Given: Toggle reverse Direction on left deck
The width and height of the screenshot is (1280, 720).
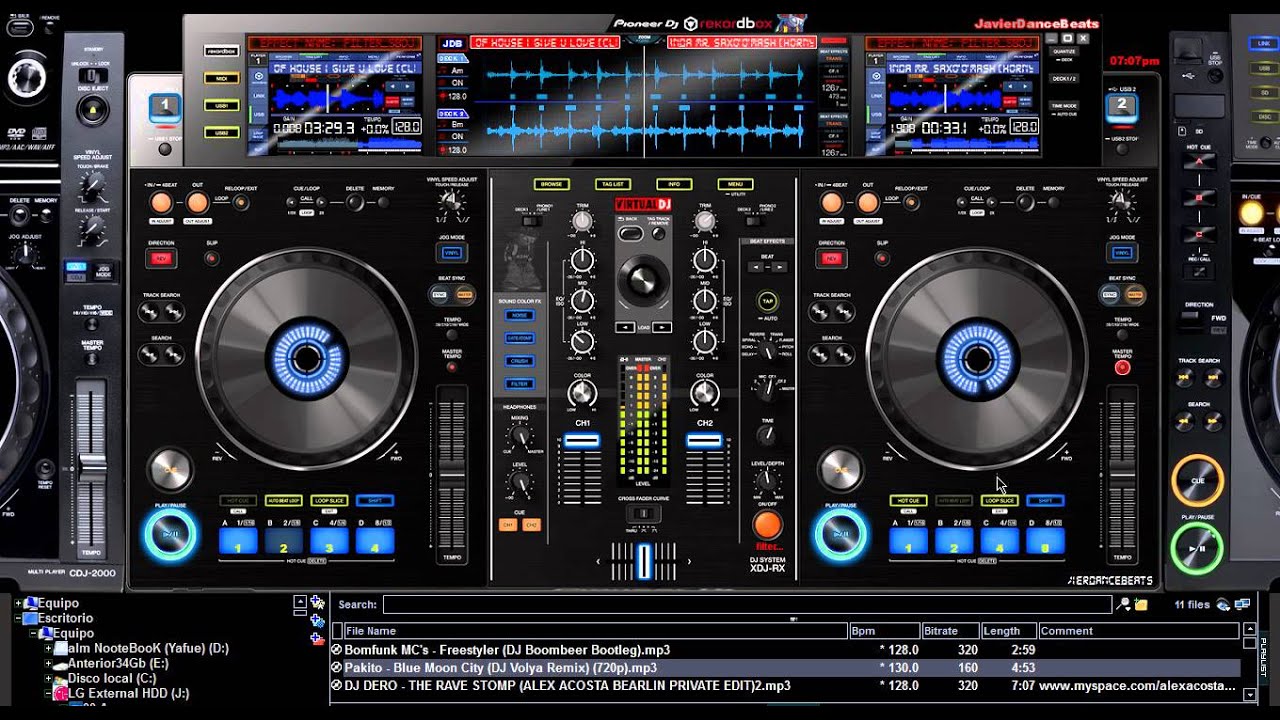Looking at the screenshot, I should [x=160, y=258].
